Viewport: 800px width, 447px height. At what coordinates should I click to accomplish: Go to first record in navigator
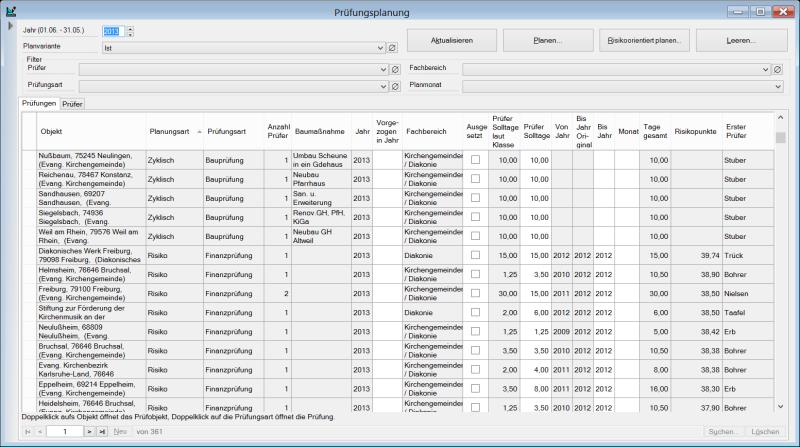(x=28, y=432)
